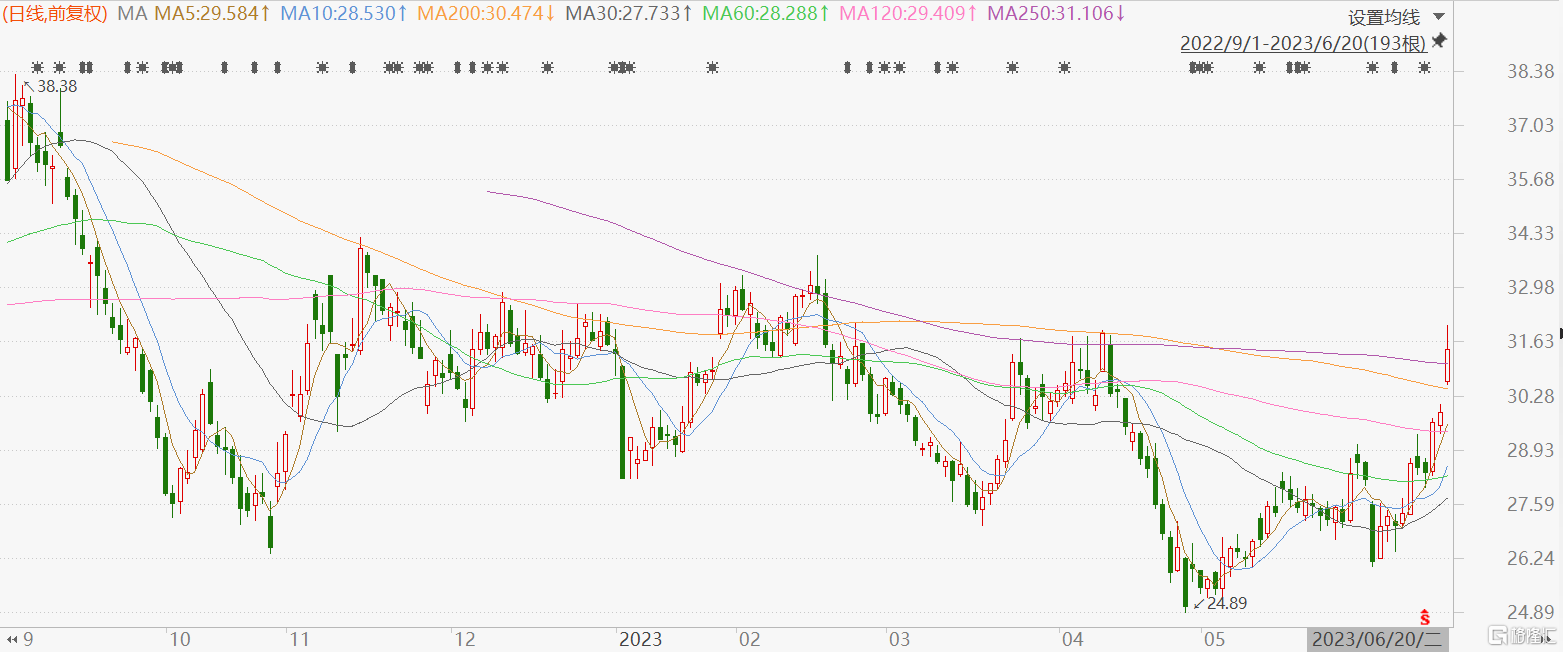Click the month 12 label on the time axis
The image size is (1563, 652).
click(463, 638)
